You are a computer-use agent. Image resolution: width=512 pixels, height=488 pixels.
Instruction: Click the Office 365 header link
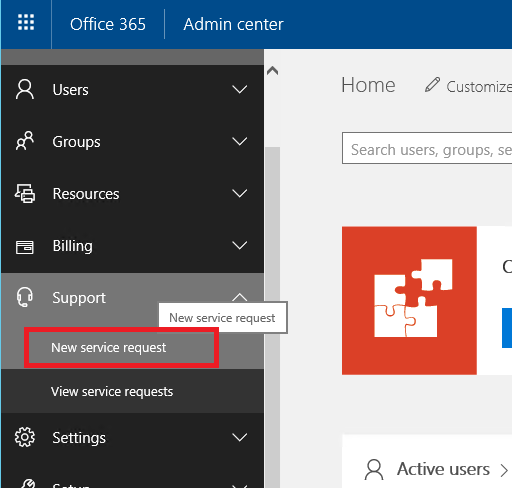(108, 24)
